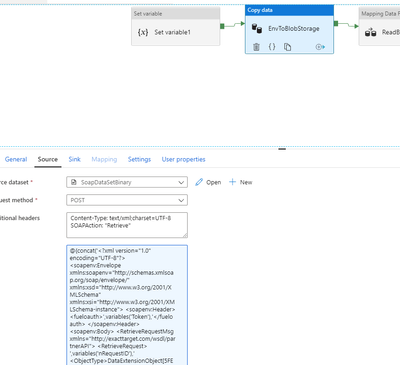
Task: Open the User properties tab
Action: point(184,159)
